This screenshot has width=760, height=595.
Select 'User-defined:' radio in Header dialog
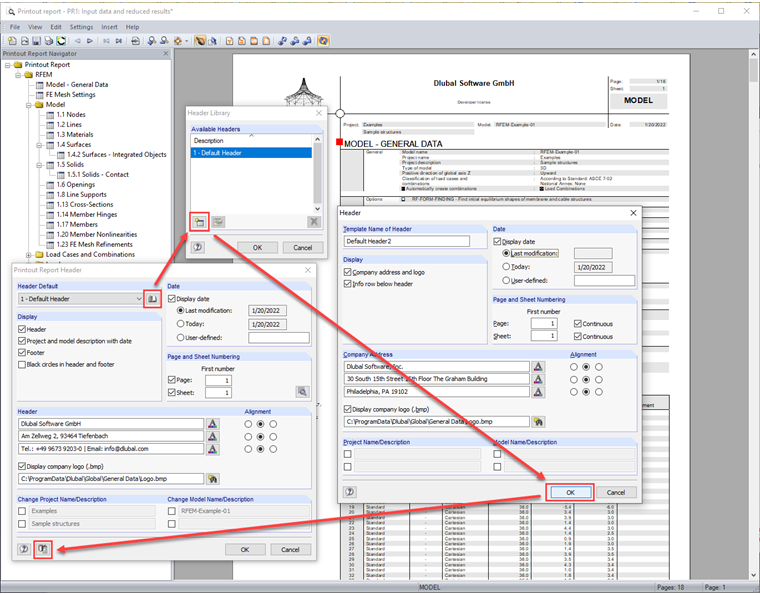pyautogui.click(x=506, y=281)
